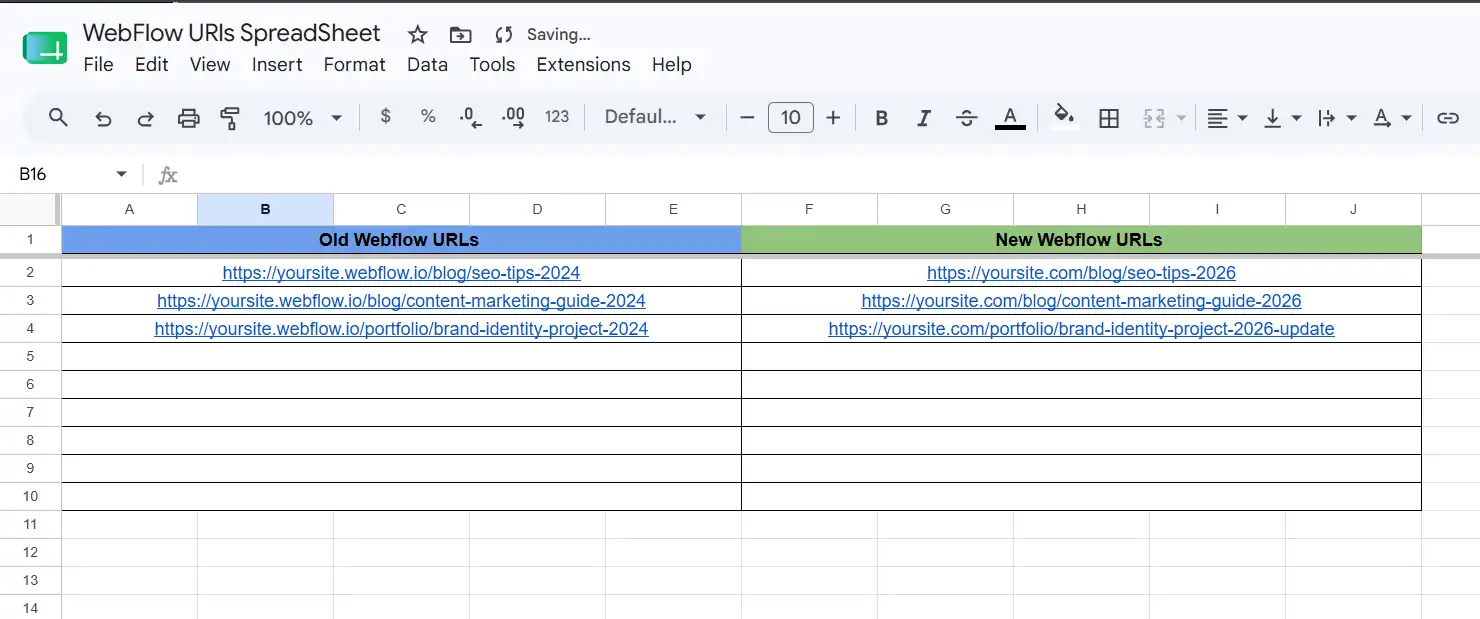Select row 10 header
Screen dimensions: 1480x619
(x=30, y=497)
